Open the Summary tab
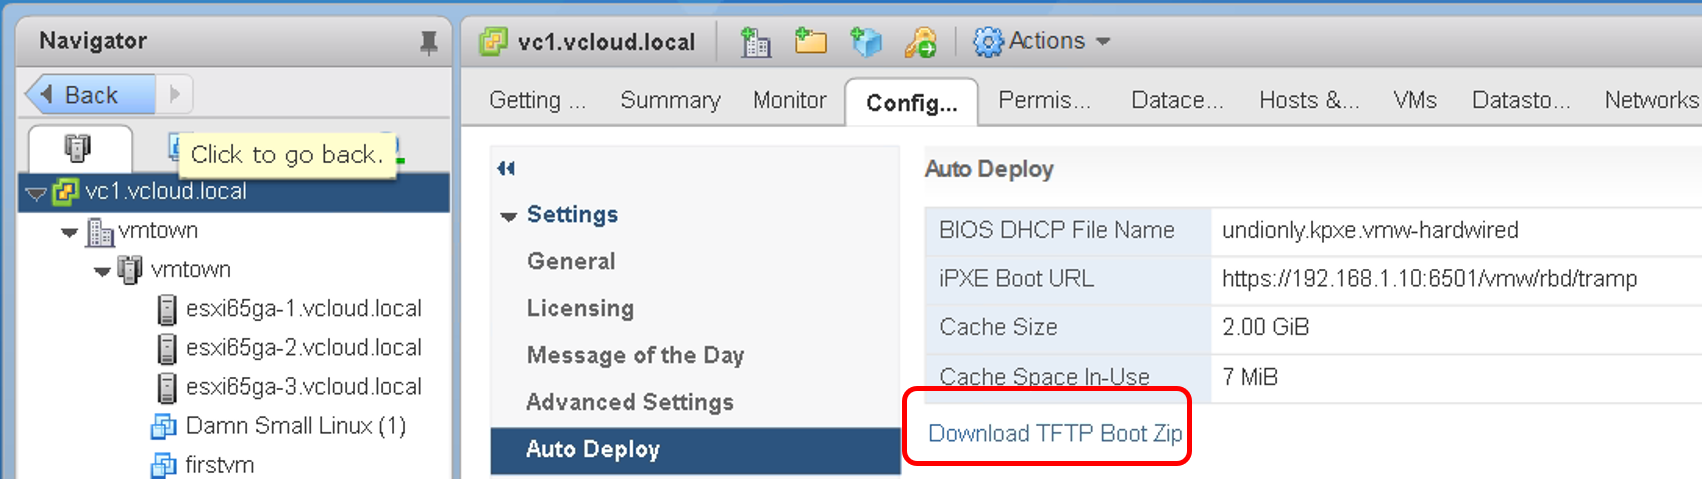The image size is (1702, 479). coord(670,100)
